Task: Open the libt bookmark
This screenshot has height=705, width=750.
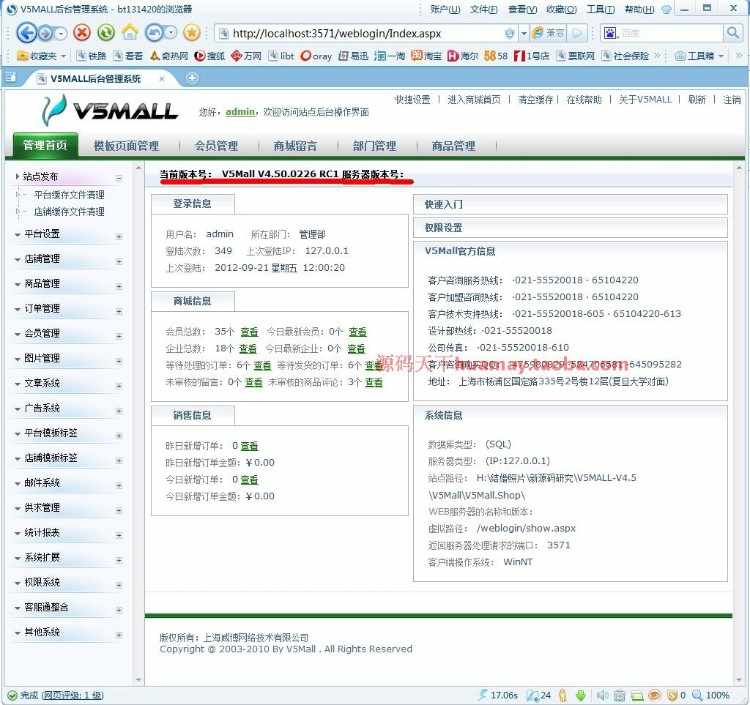Action: tap(281, 56)
